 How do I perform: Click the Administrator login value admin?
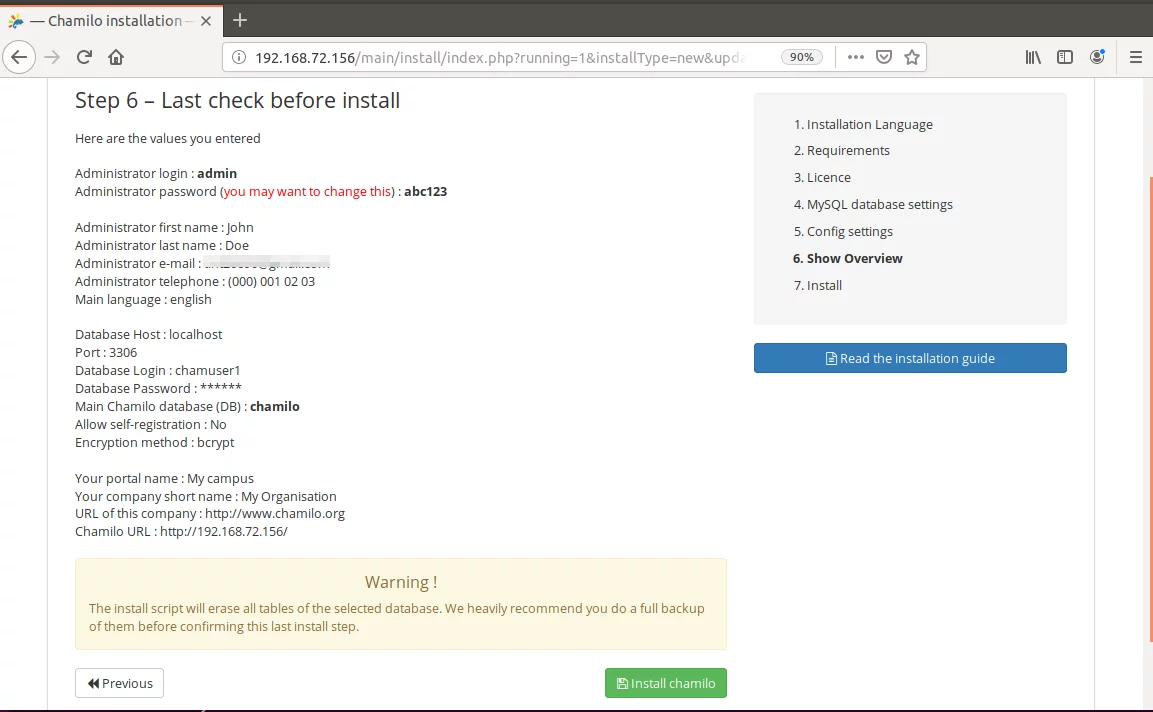click(217, 174)
